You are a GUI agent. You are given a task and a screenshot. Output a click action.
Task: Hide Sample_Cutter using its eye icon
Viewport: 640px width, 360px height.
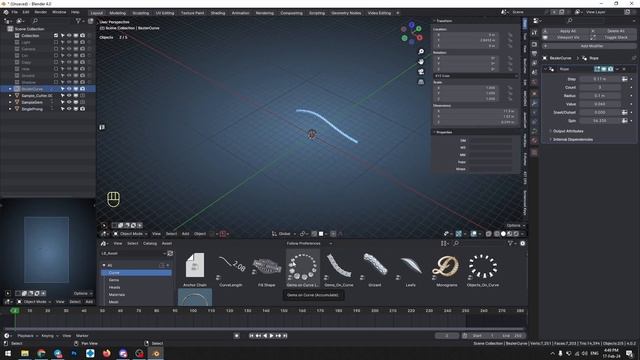pos(69,96)
